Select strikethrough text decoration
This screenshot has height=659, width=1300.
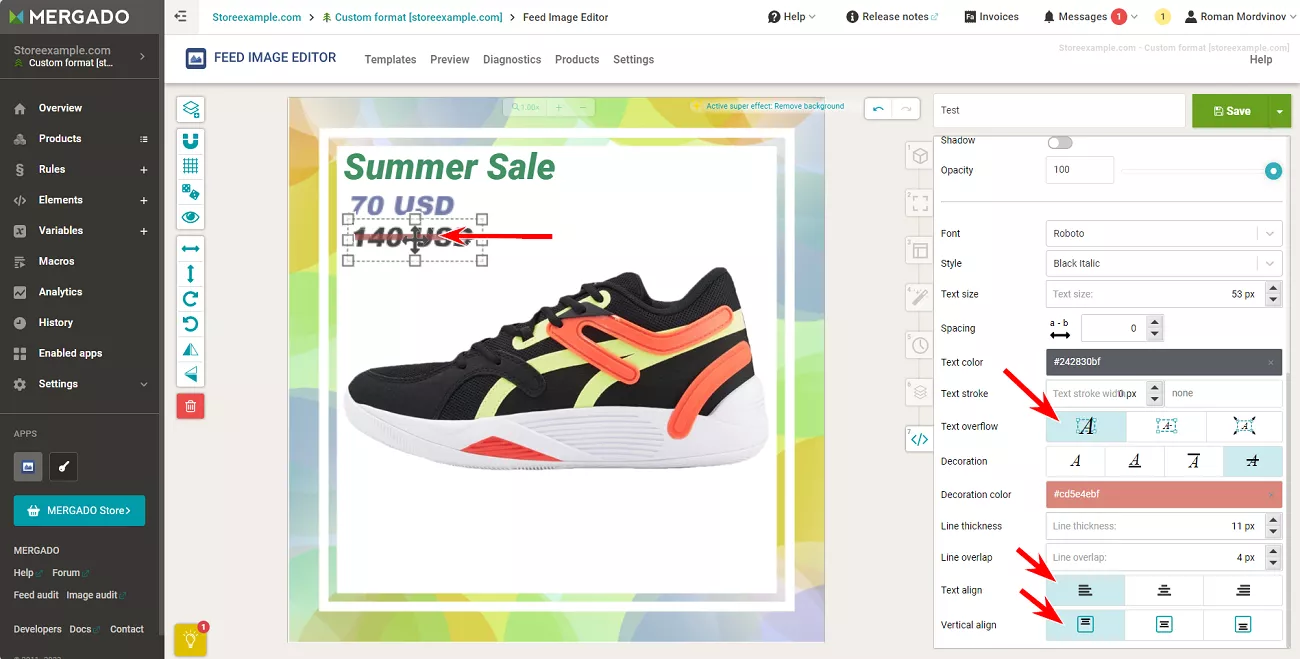point(1253,461)
